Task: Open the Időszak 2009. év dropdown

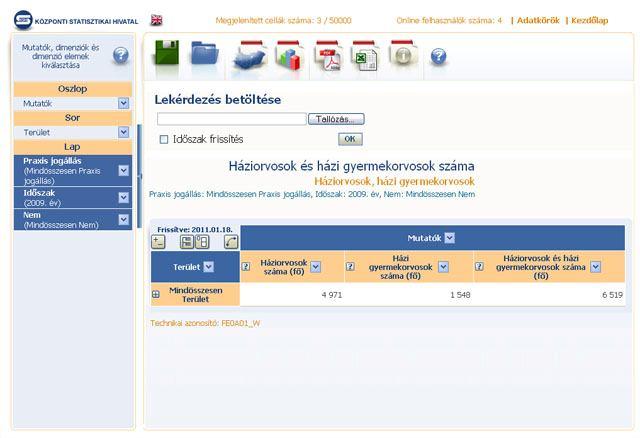Action: click(123, 198)
